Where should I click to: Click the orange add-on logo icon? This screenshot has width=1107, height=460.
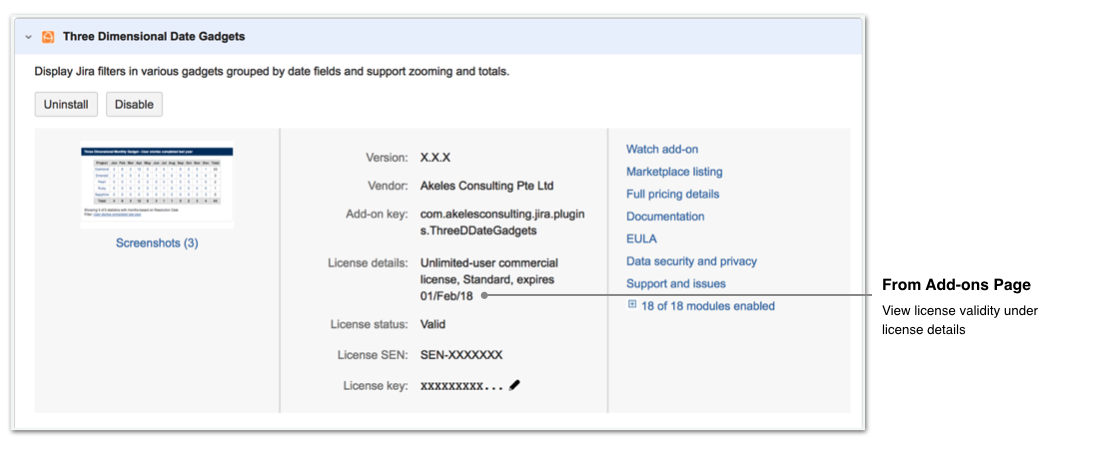point(47,37)
